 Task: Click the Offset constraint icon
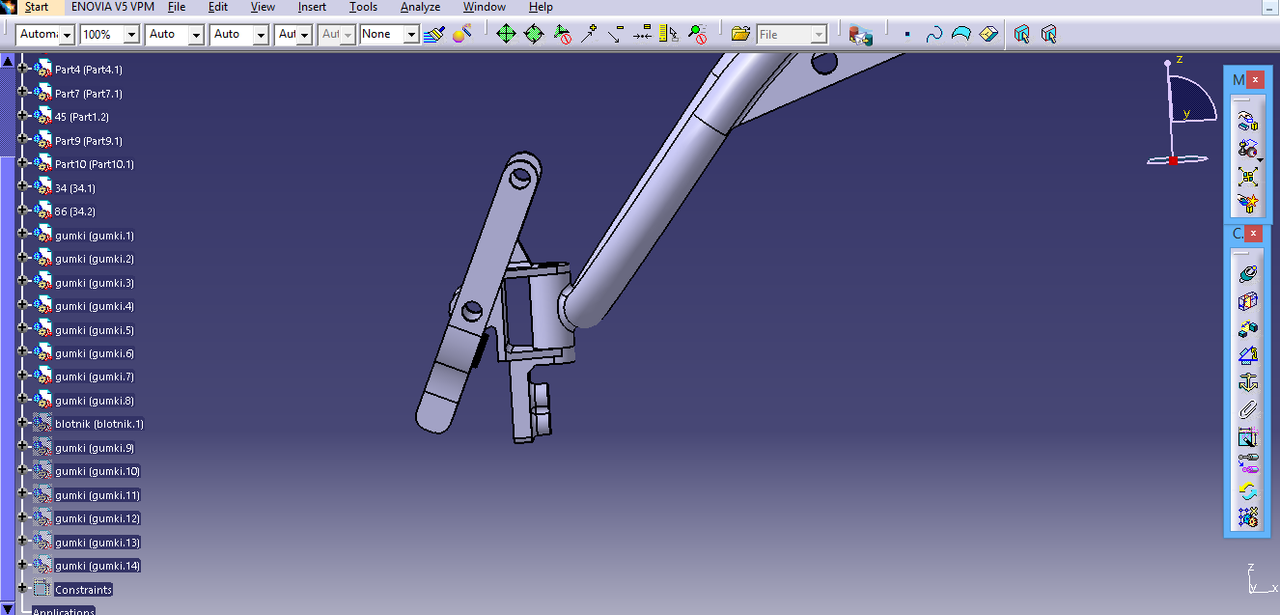point(1247,328)
